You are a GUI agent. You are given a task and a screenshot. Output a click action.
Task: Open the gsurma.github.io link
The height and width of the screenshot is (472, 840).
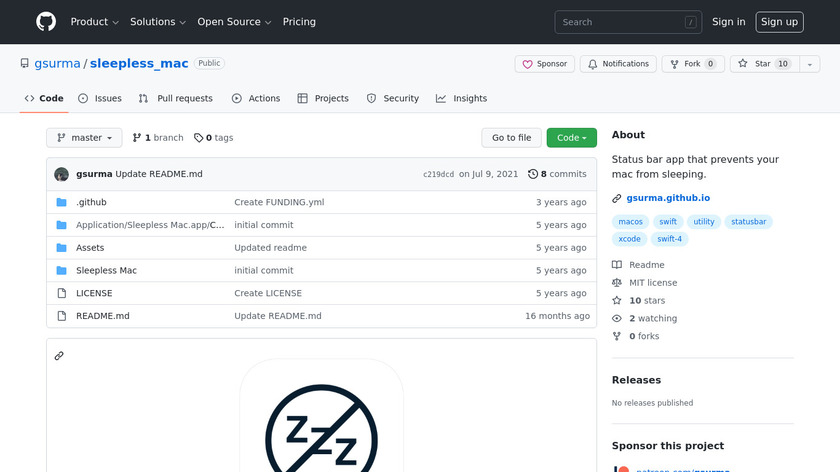(668, 198)
